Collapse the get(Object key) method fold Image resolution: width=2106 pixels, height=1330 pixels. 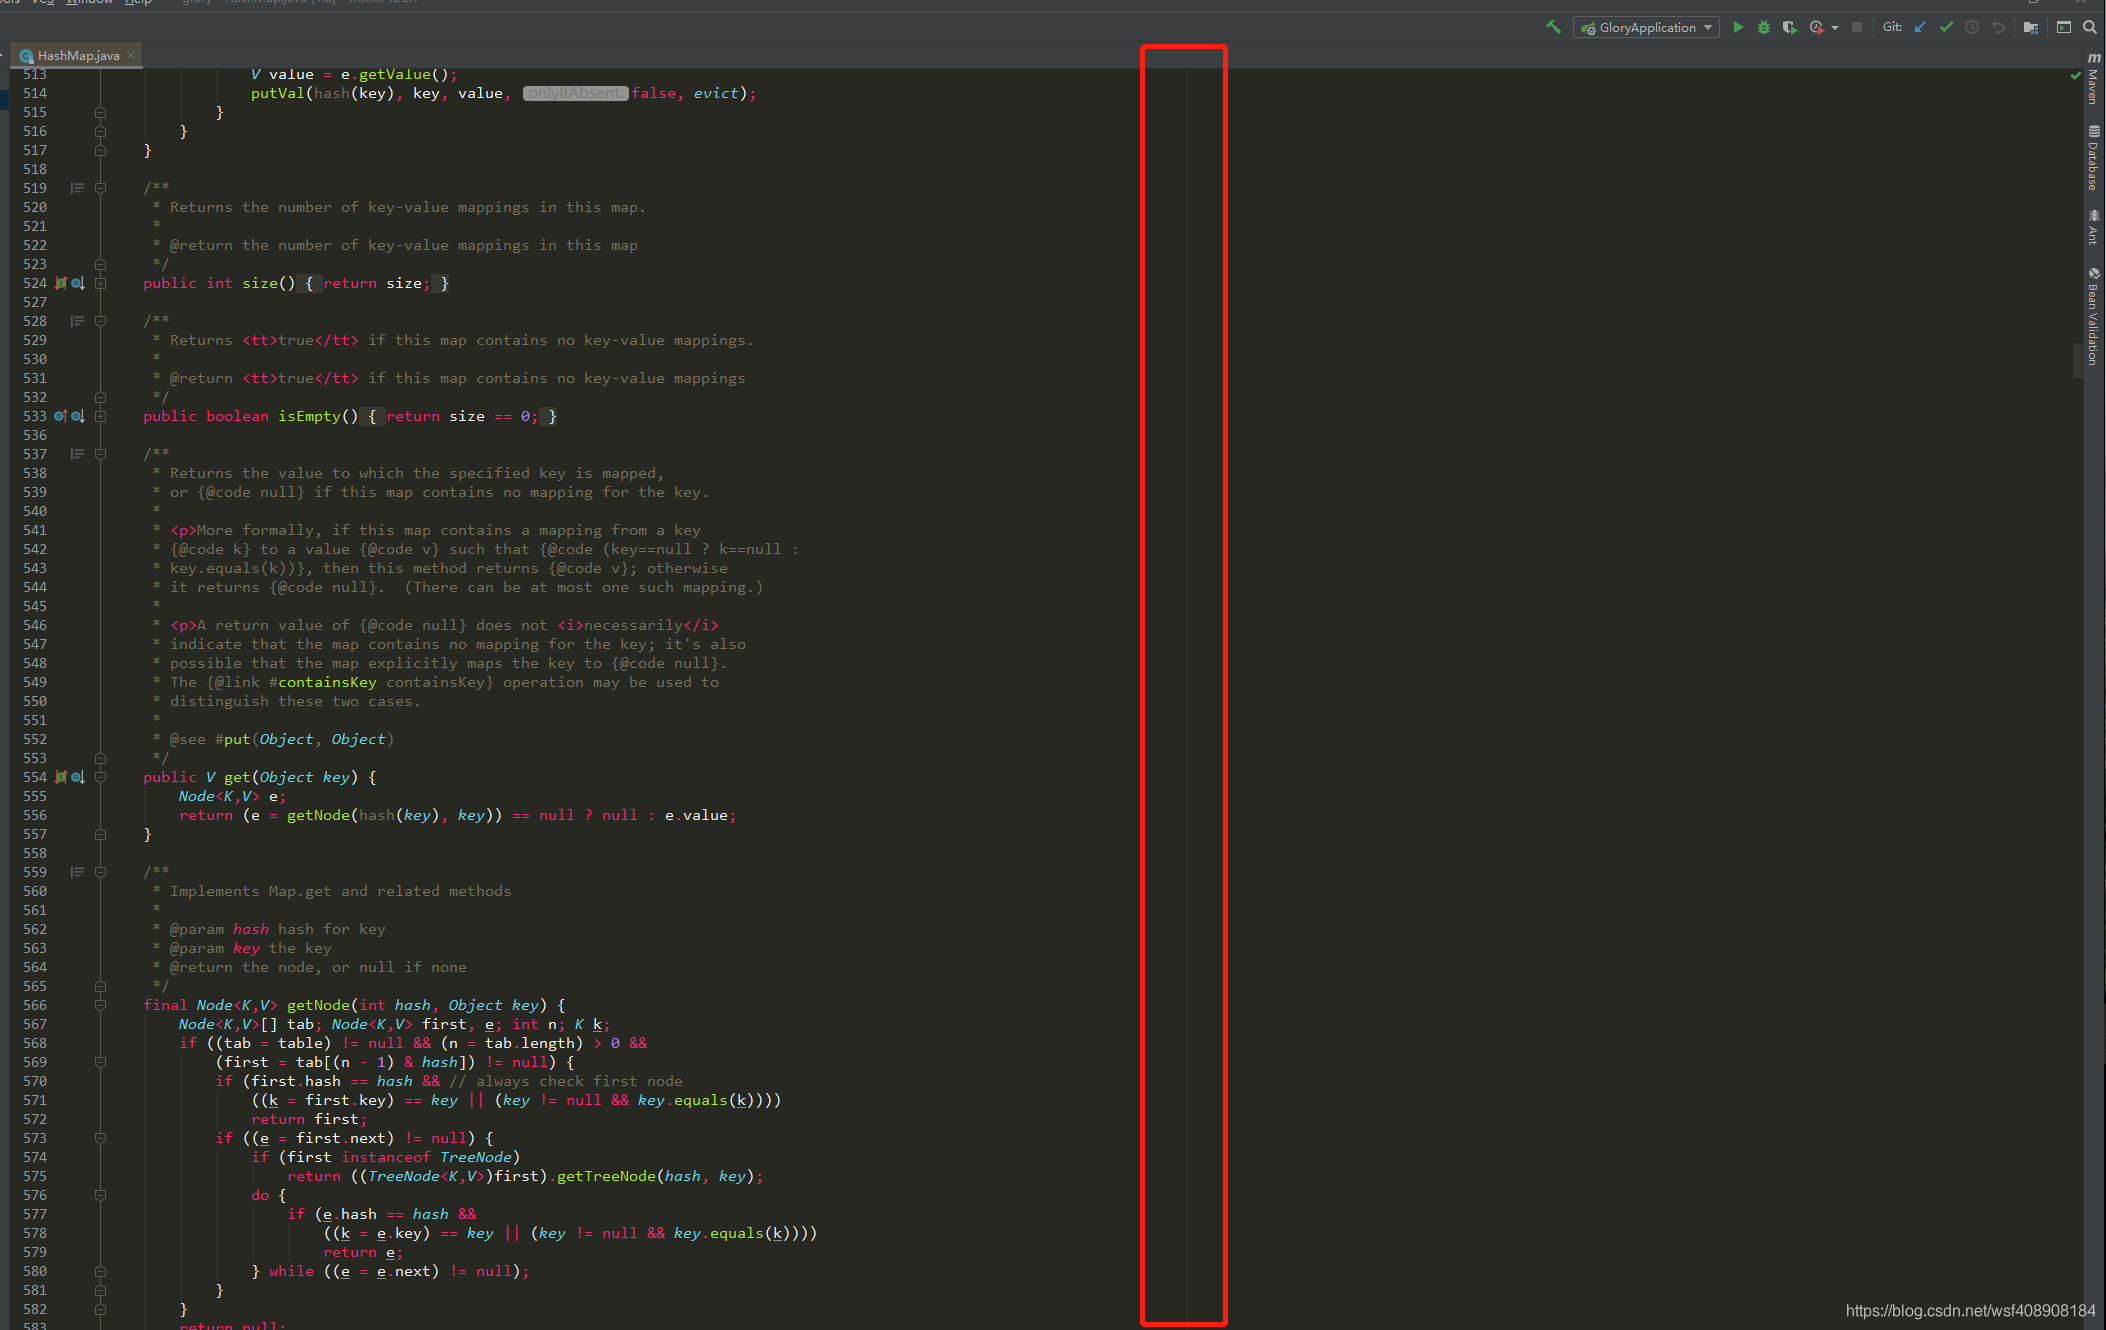point(100,777)
